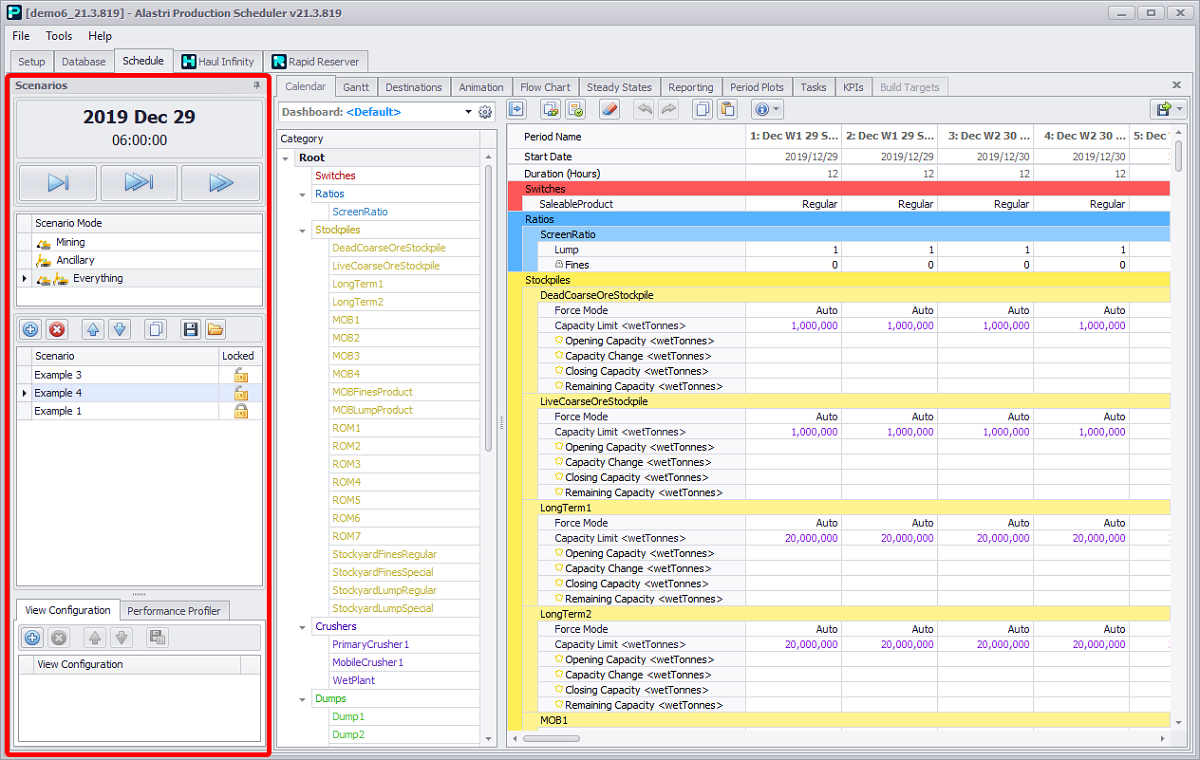This screenshot has height=760, width=1200.
Task: Click the paste clipboard icon in Calendar toolbar
Action: point(727,110)
